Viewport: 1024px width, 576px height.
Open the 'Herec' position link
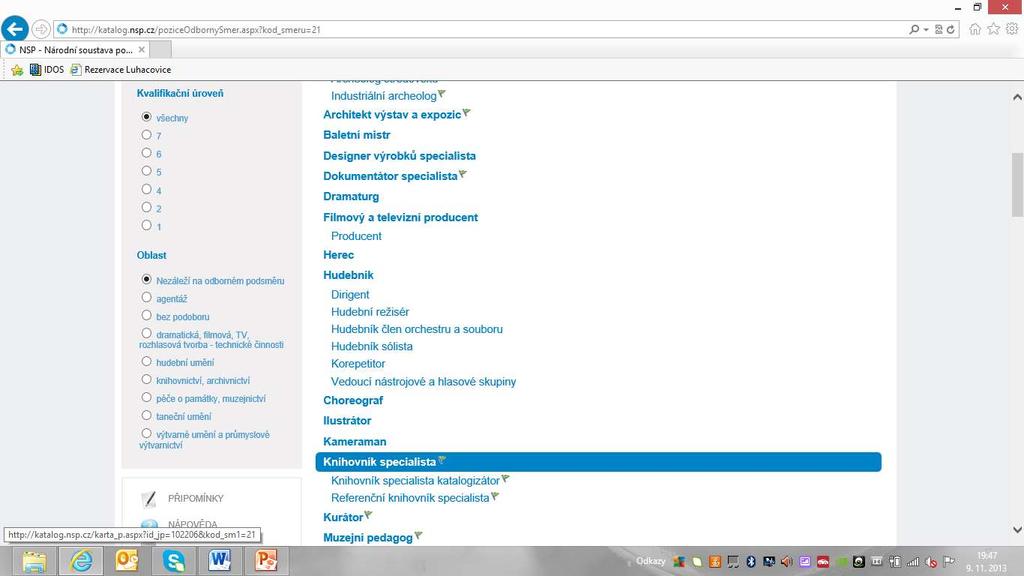tap(338, 255)
